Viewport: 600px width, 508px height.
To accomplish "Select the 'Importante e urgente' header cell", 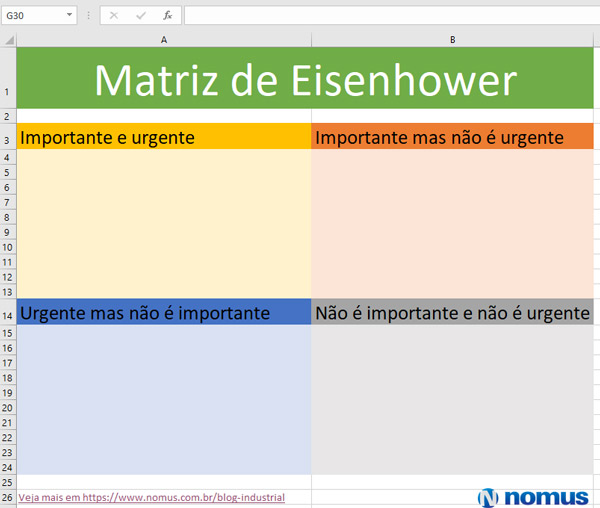I will tap(164, 137).
